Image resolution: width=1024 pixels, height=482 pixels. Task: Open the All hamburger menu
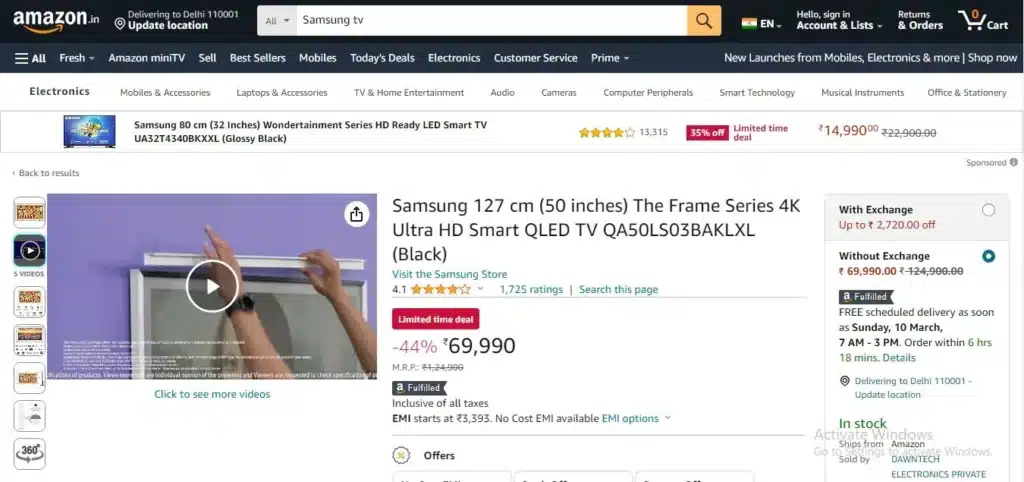[x=31, y=58]
